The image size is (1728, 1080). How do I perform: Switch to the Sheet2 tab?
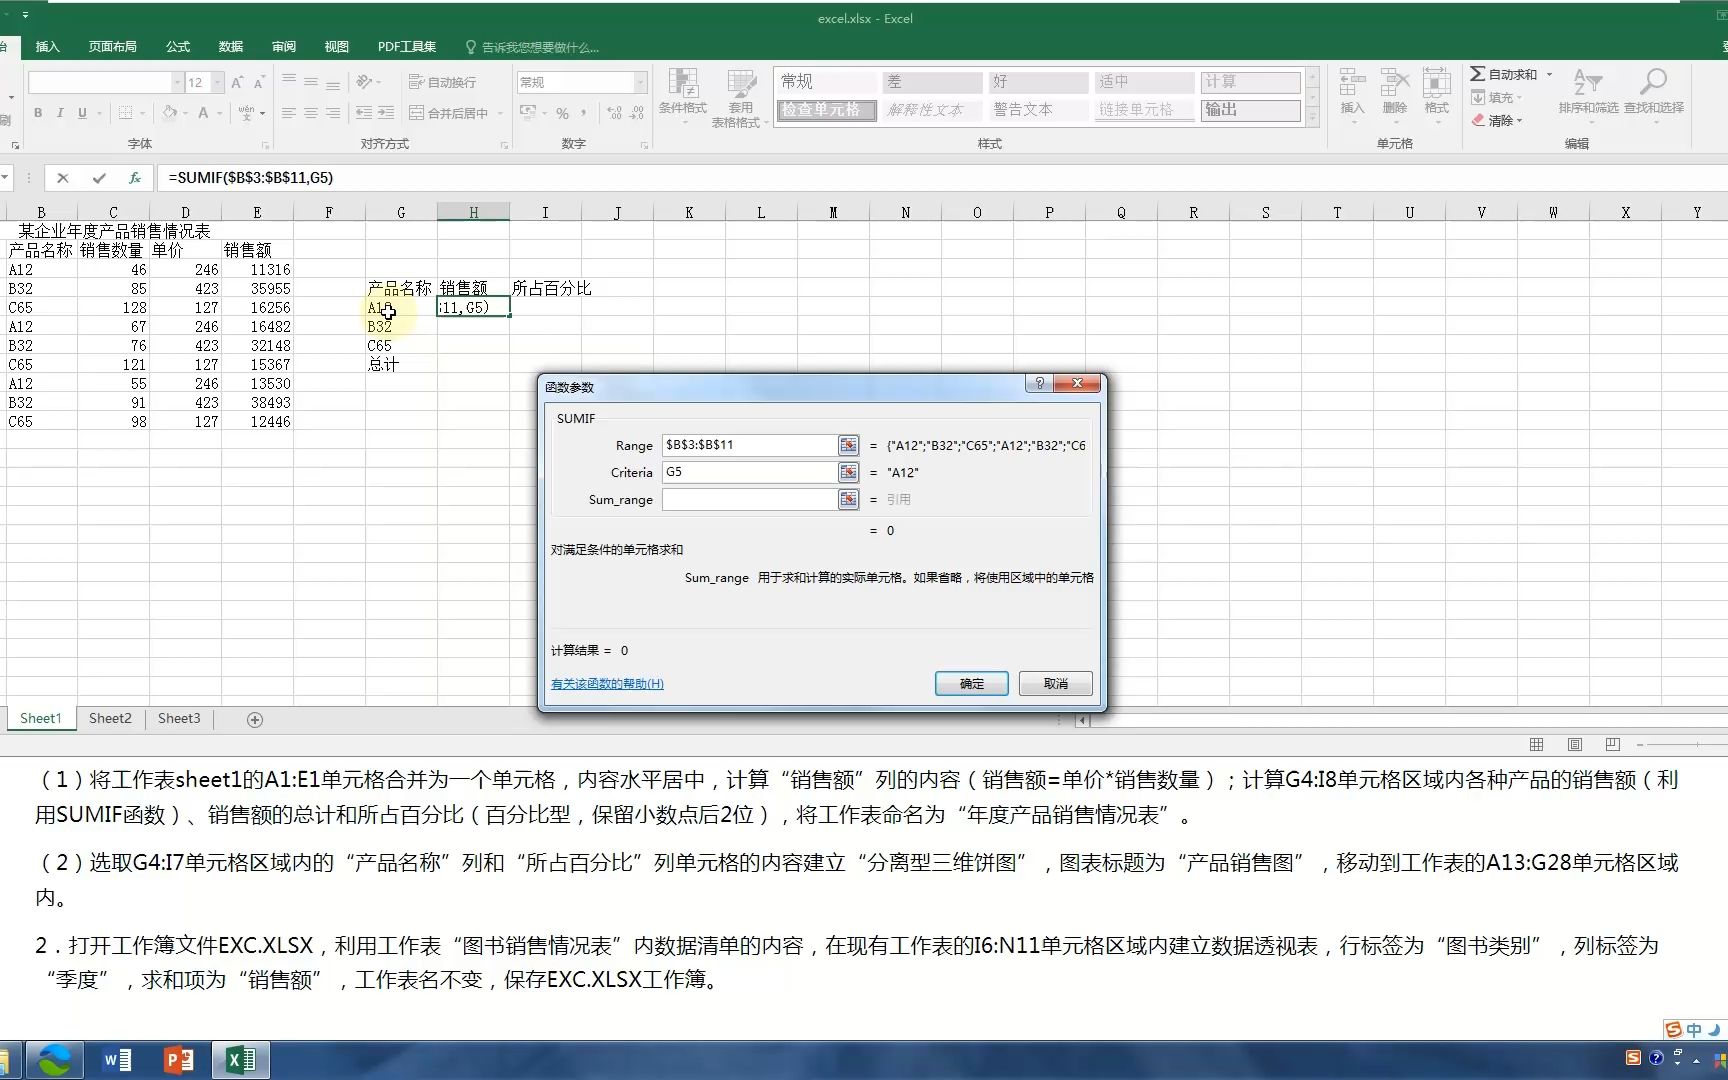tap(110, 718)
